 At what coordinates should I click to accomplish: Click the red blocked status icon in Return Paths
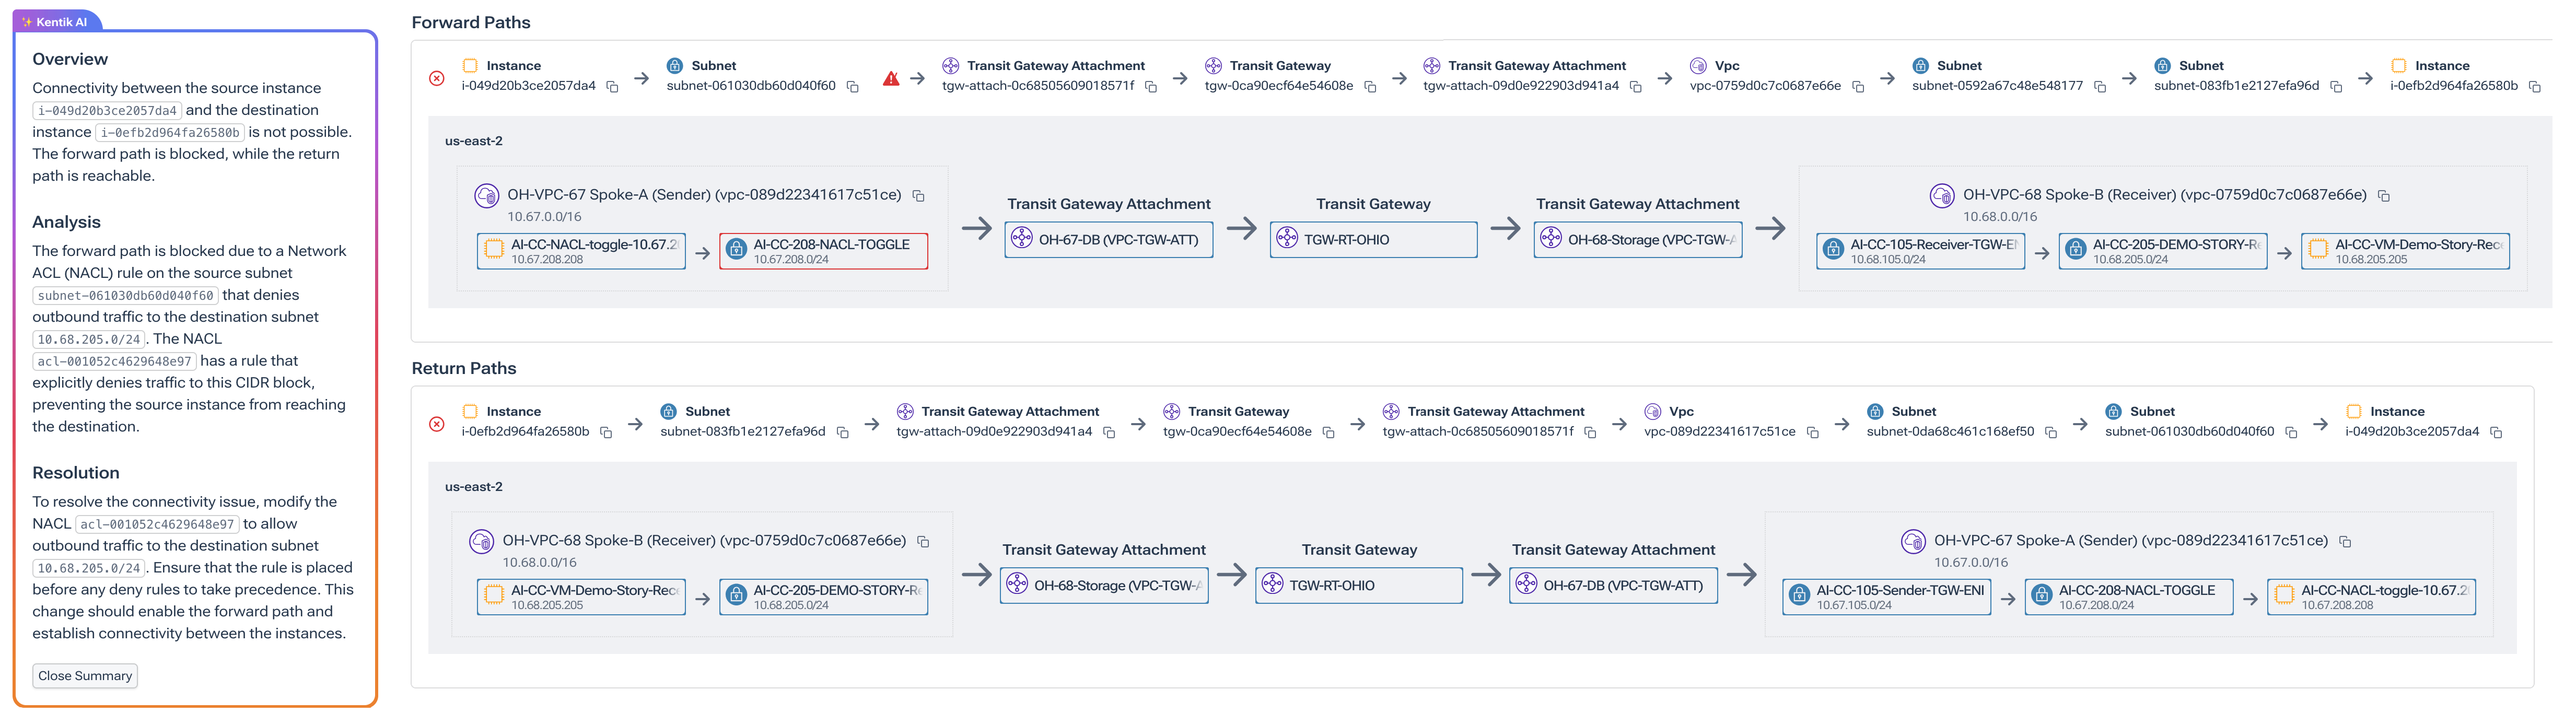tap(437, 424)
